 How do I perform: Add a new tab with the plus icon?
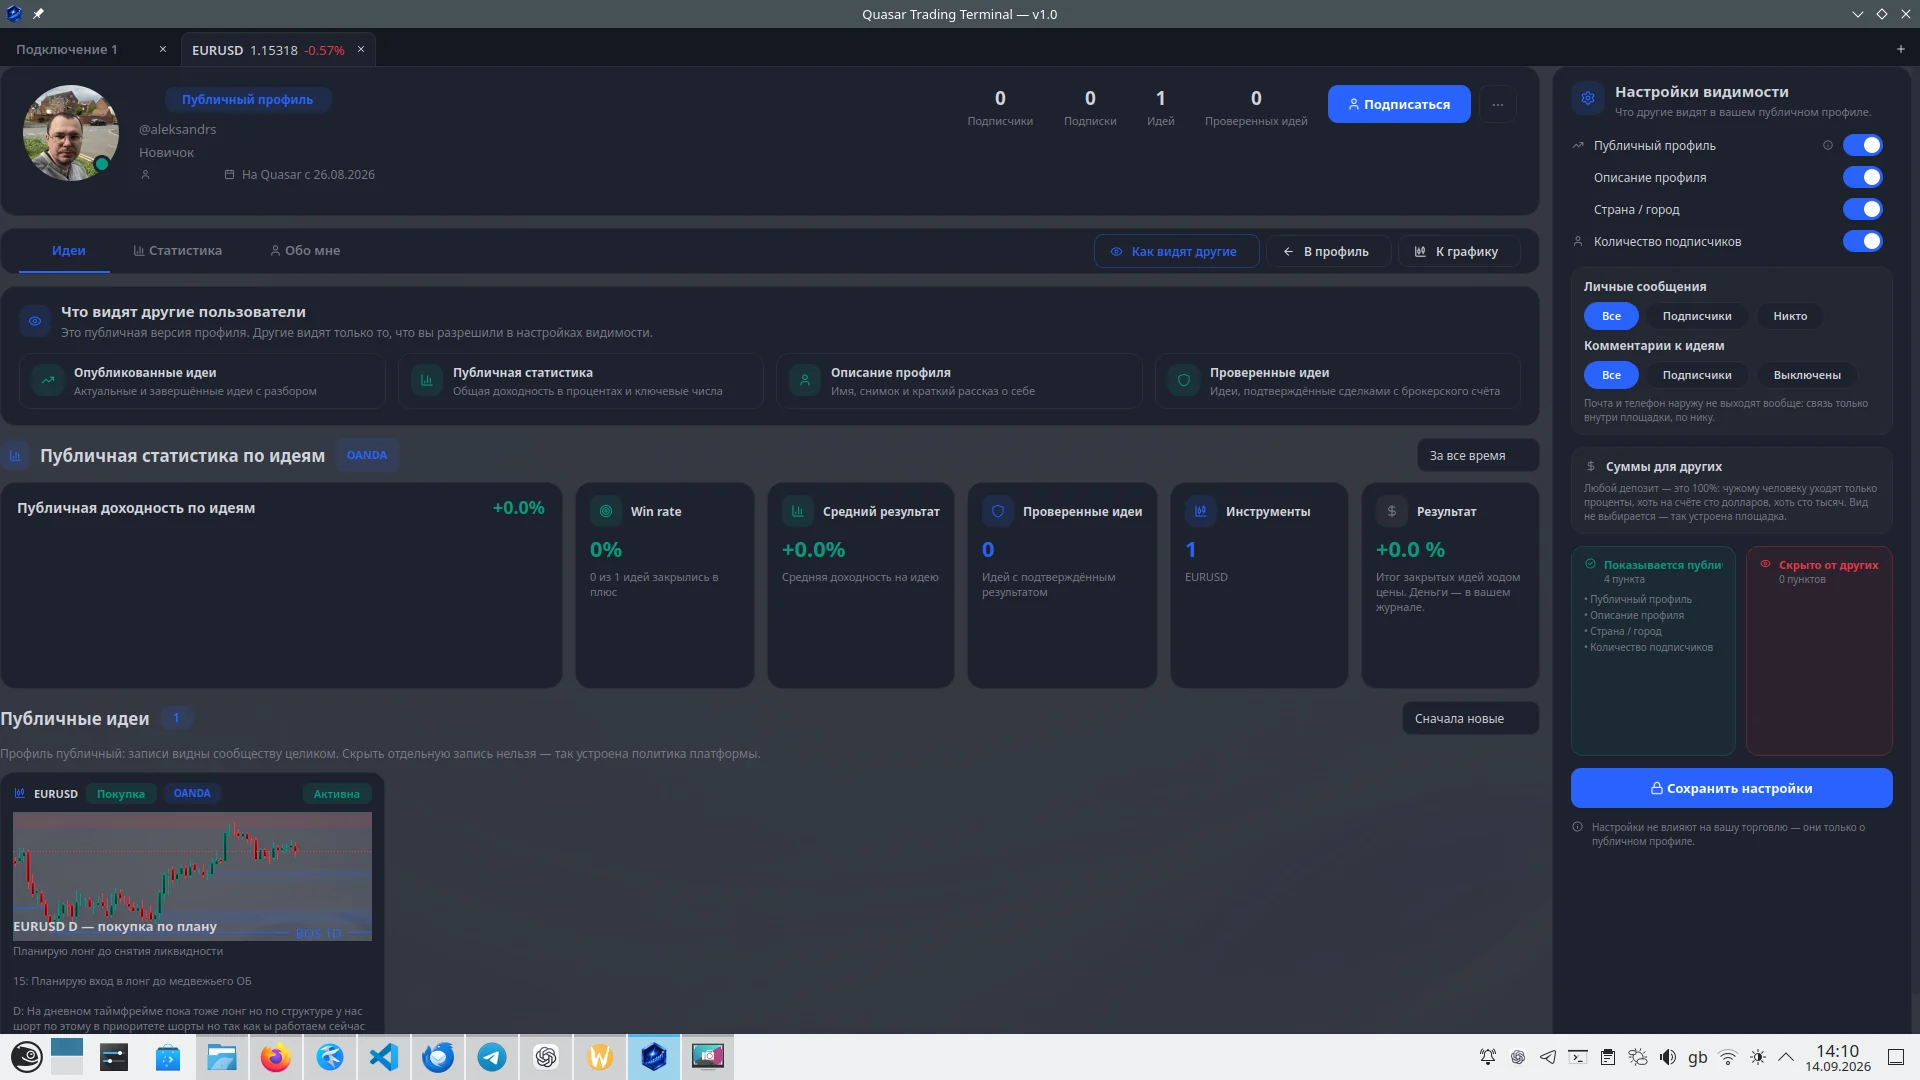(x=1900, y=49)
